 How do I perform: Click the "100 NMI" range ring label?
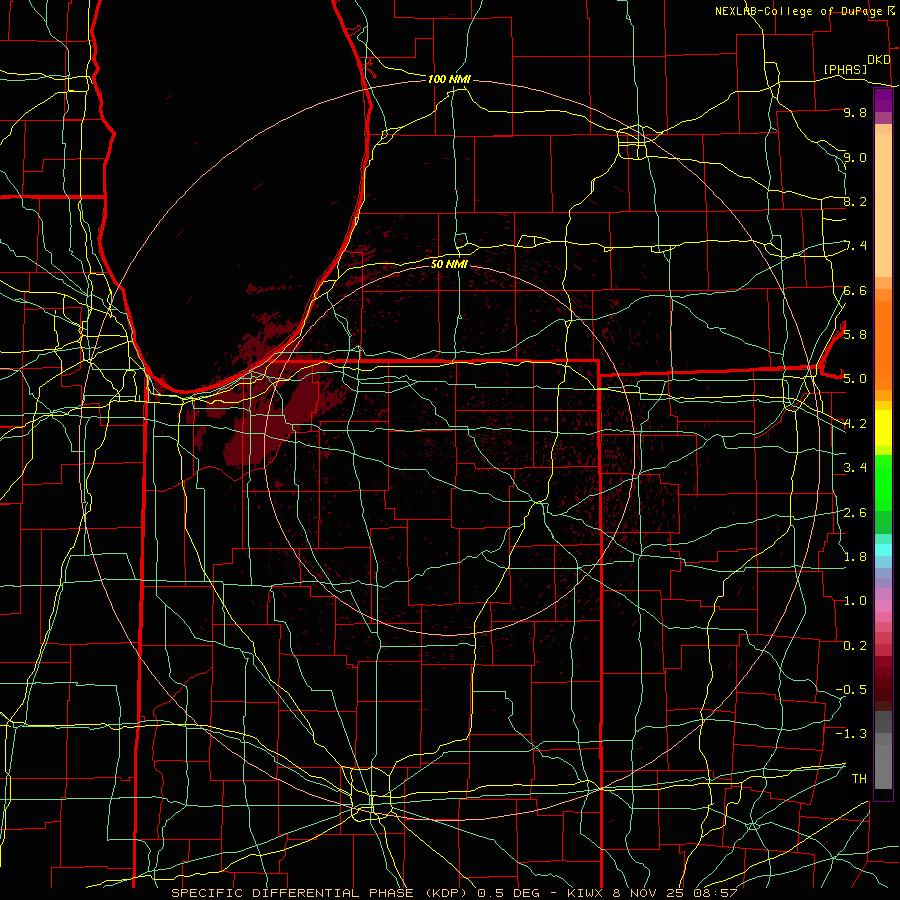tap(449, 79)
